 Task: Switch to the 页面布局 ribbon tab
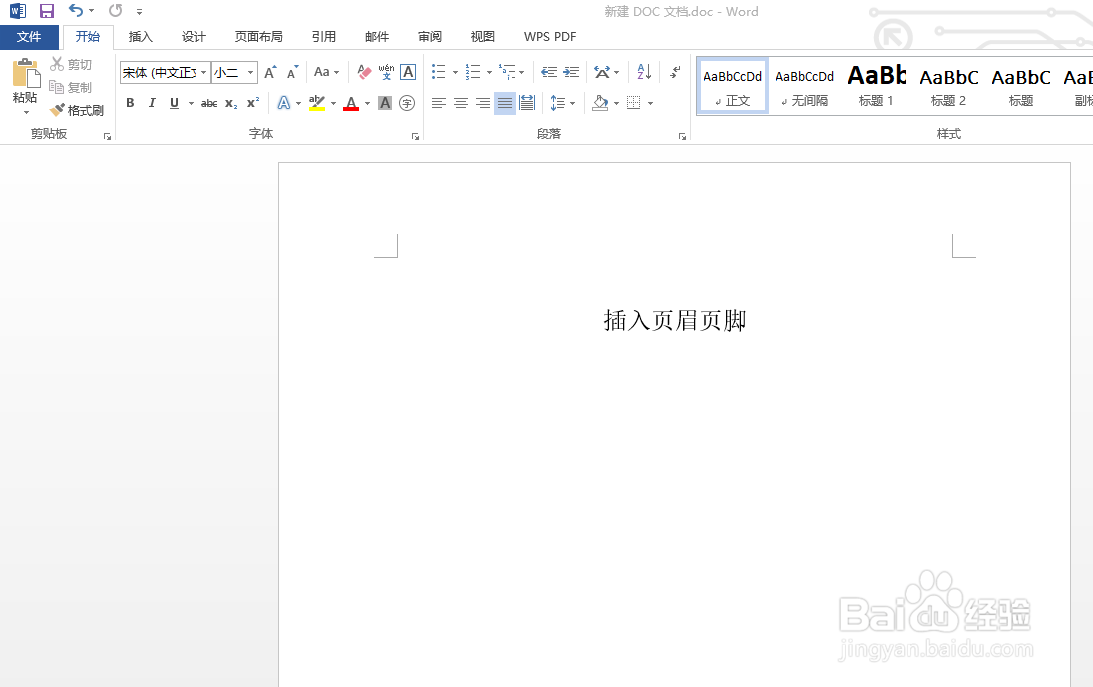pos(259,37)
